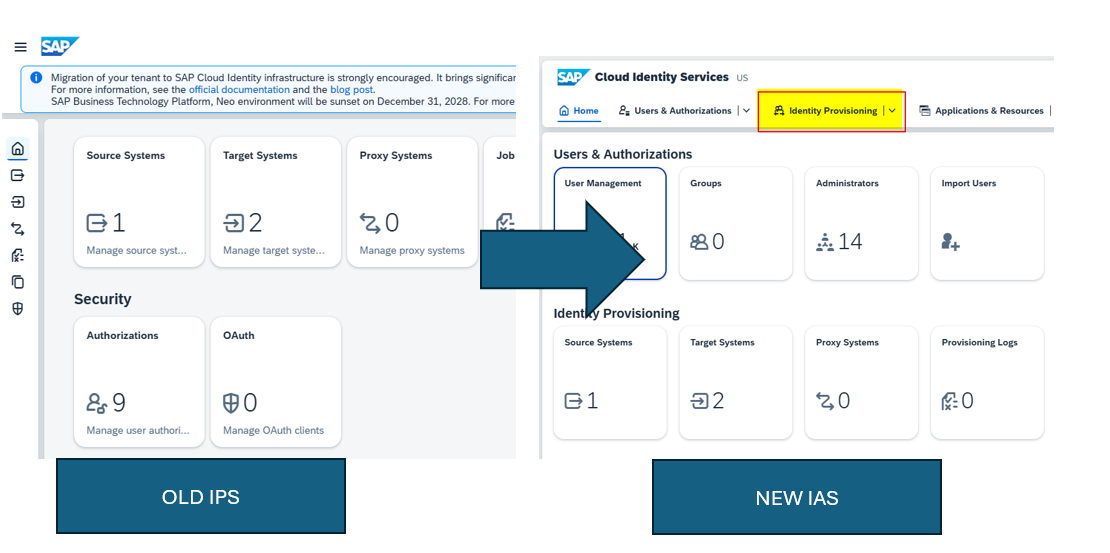This screenshot has height=553, width=1110.
Task: Expand Users & Authorizations dropdown arrow
Action: coord(746,110)
